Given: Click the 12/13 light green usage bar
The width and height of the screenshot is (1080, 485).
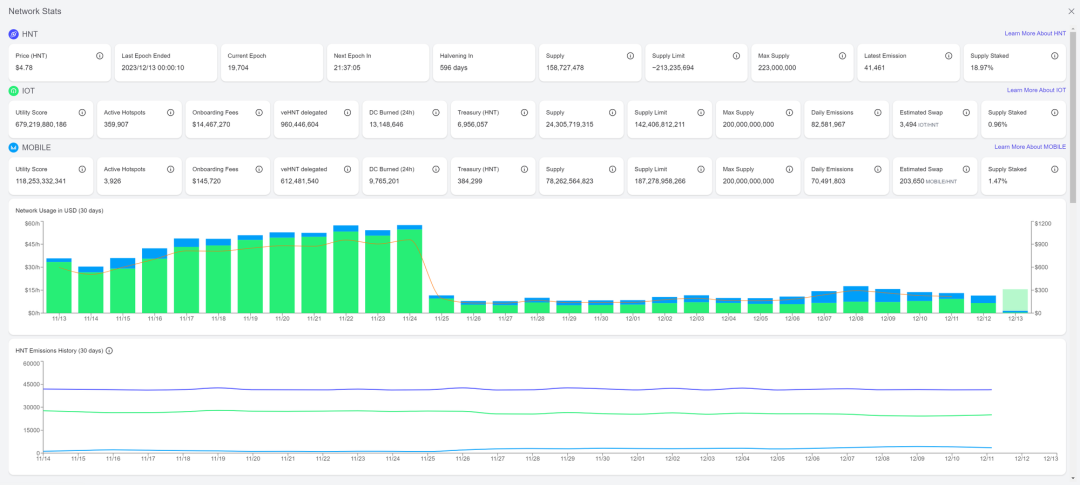Looking at the screenshot, I should point(1015,301).
